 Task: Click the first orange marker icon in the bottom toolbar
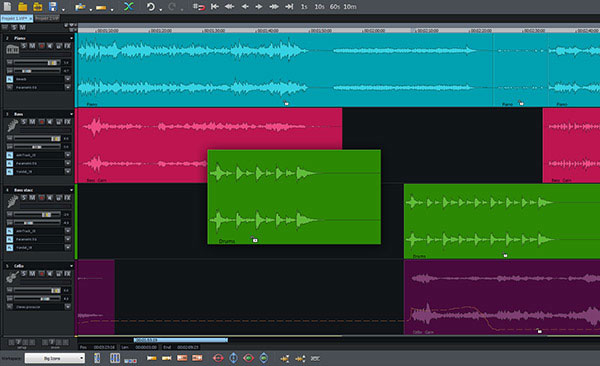tap(285, 359)
